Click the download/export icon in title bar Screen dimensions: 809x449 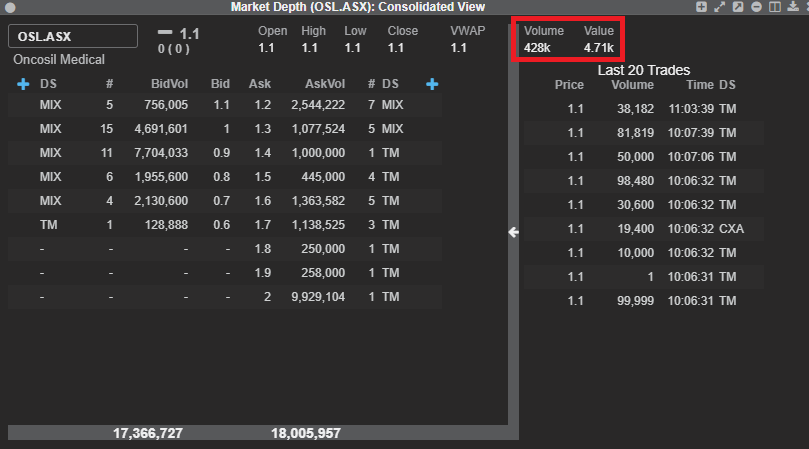click(793, 7)
